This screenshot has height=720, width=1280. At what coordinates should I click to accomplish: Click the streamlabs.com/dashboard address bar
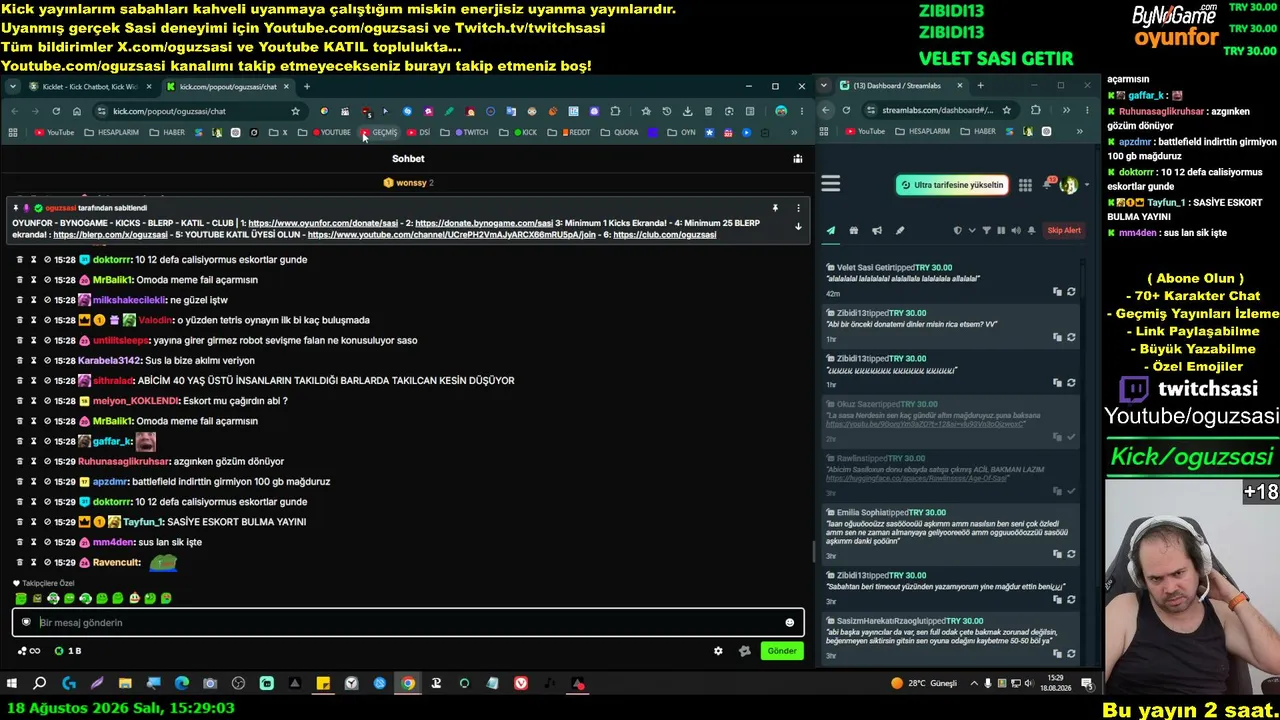[940, 111]
